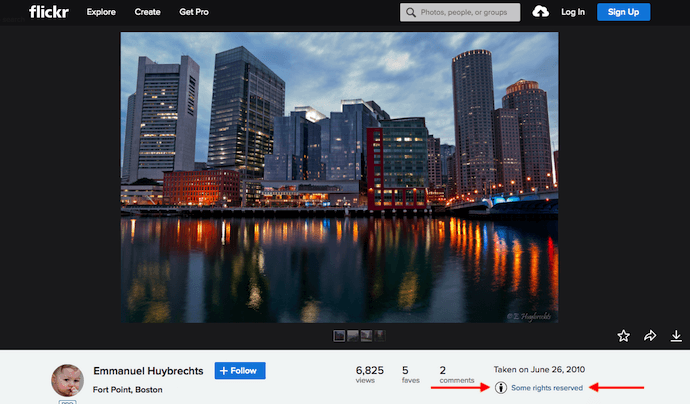The height and width of the screenshot is (404, 690).
Task: Fave the photo with the star icon
Action: (x=624, y=336)
